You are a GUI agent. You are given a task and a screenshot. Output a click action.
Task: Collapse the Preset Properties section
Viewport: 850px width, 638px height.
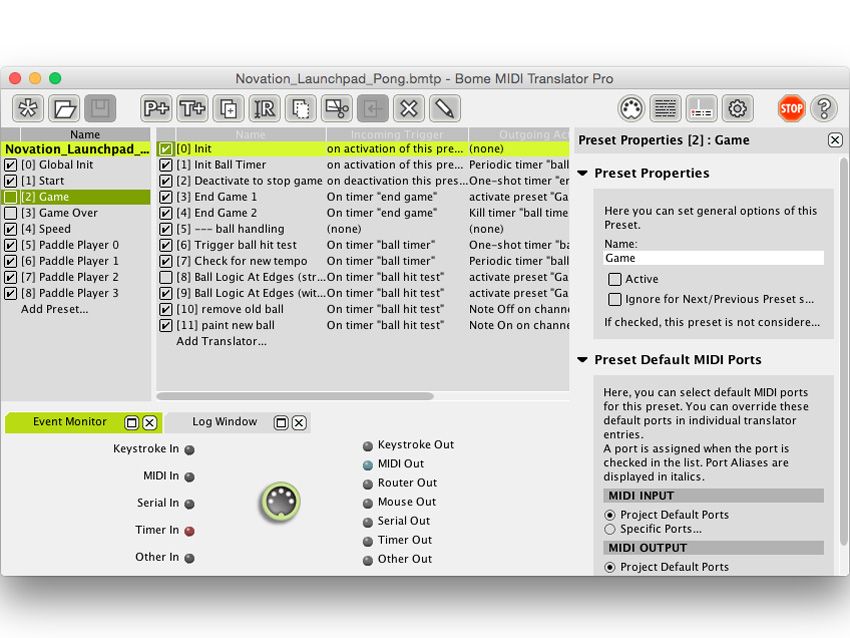point(584,173)
